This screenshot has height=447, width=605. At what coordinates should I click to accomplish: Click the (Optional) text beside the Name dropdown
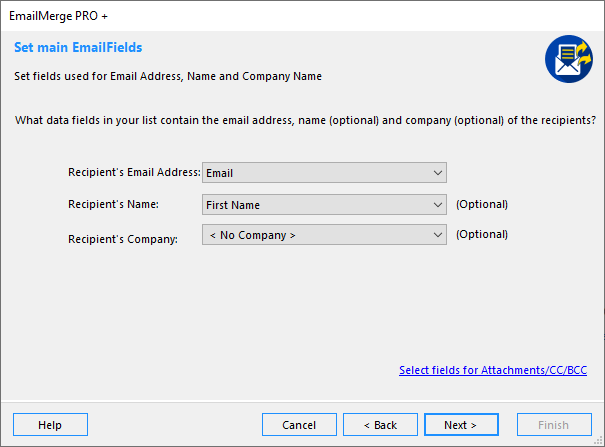(x=482, y=204)
